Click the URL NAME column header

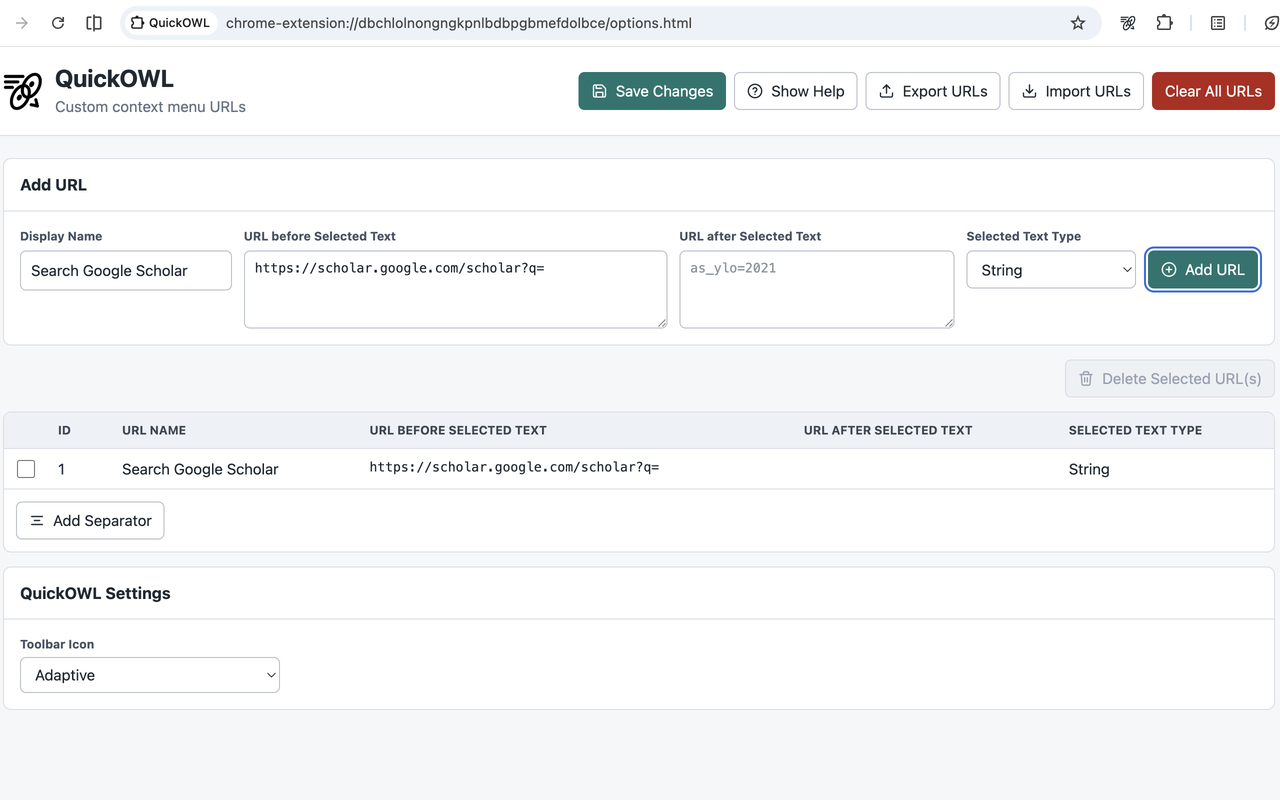[154, 430]
